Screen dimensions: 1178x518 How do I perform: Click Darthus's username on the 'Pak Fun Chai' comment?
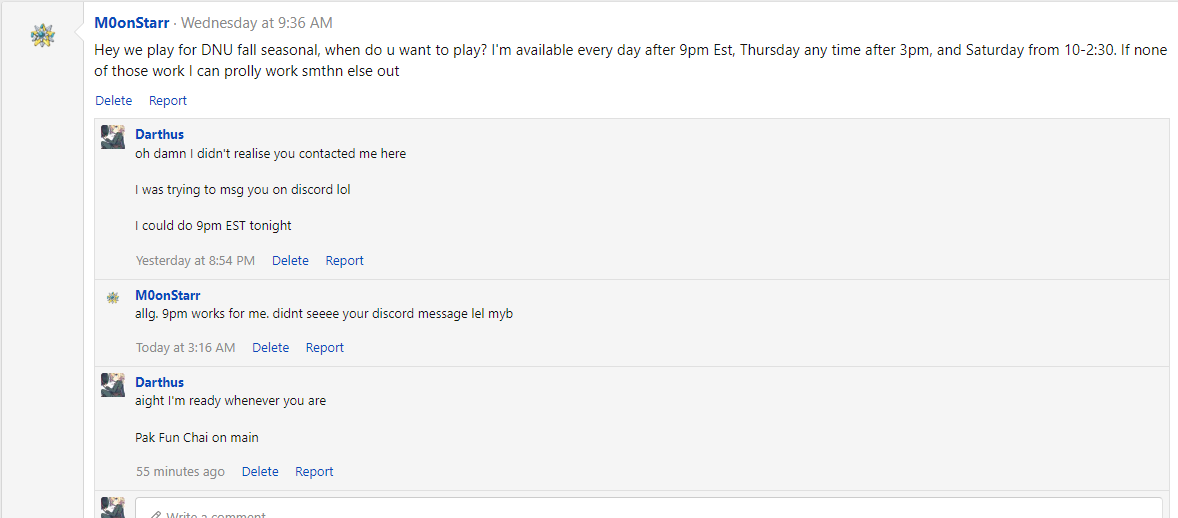[x=160, y=382]
